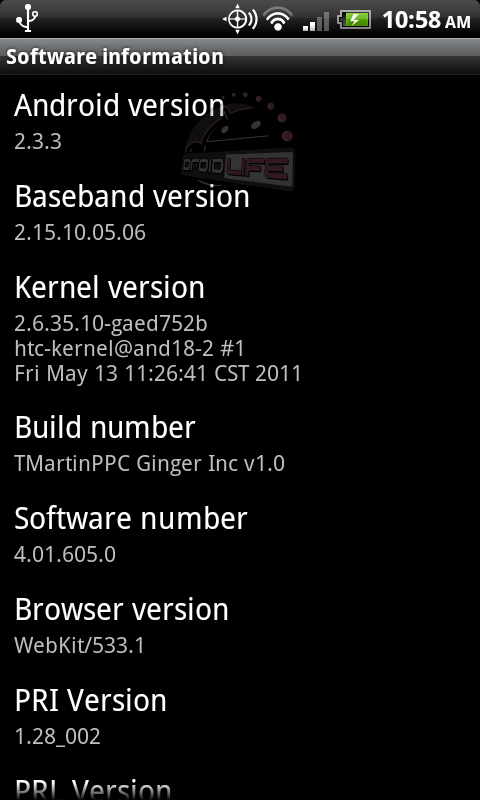Tap TMartinPPC Ginger Inc v1.0 text

149,464
